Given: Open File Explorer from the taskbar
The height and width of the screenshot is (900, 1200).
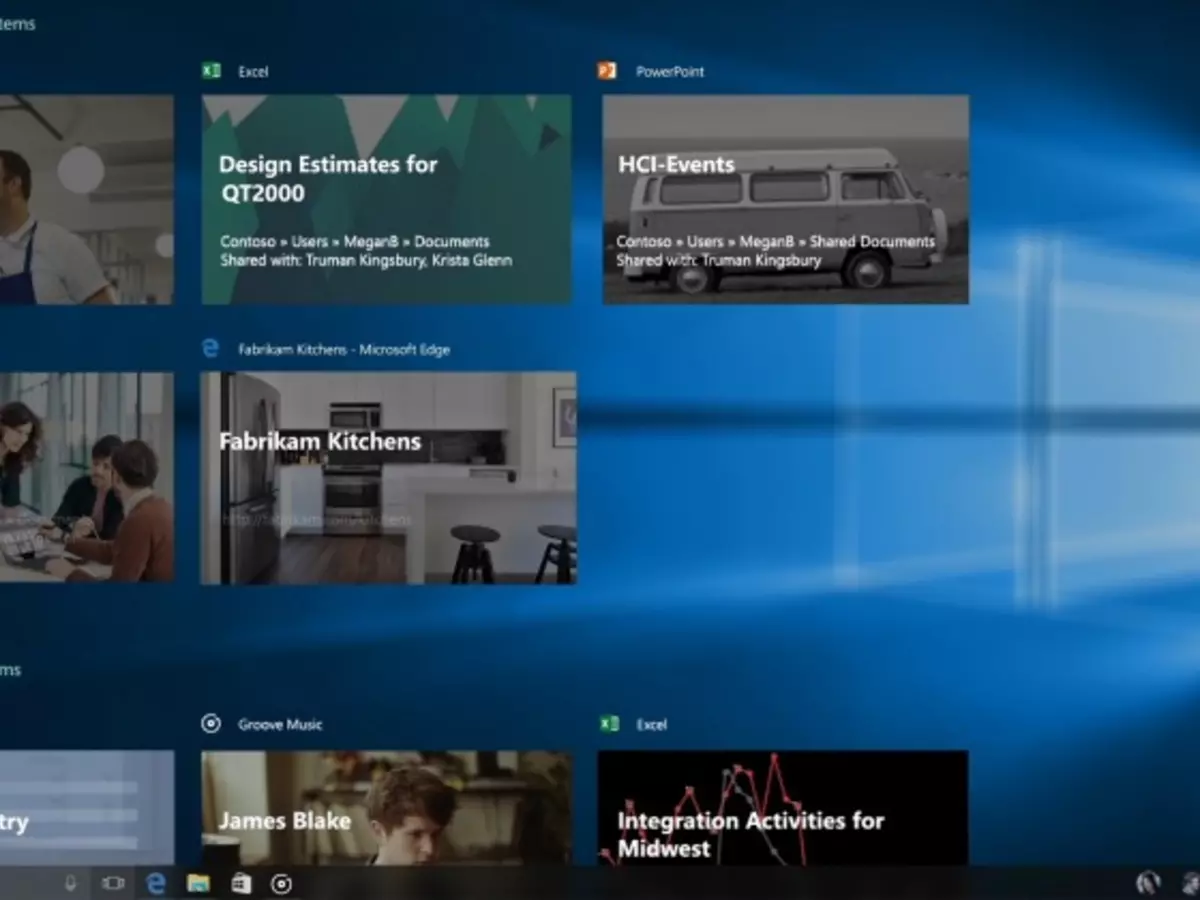Looking at the screenshot, I should pyautogui.click(x=197, y=884).
